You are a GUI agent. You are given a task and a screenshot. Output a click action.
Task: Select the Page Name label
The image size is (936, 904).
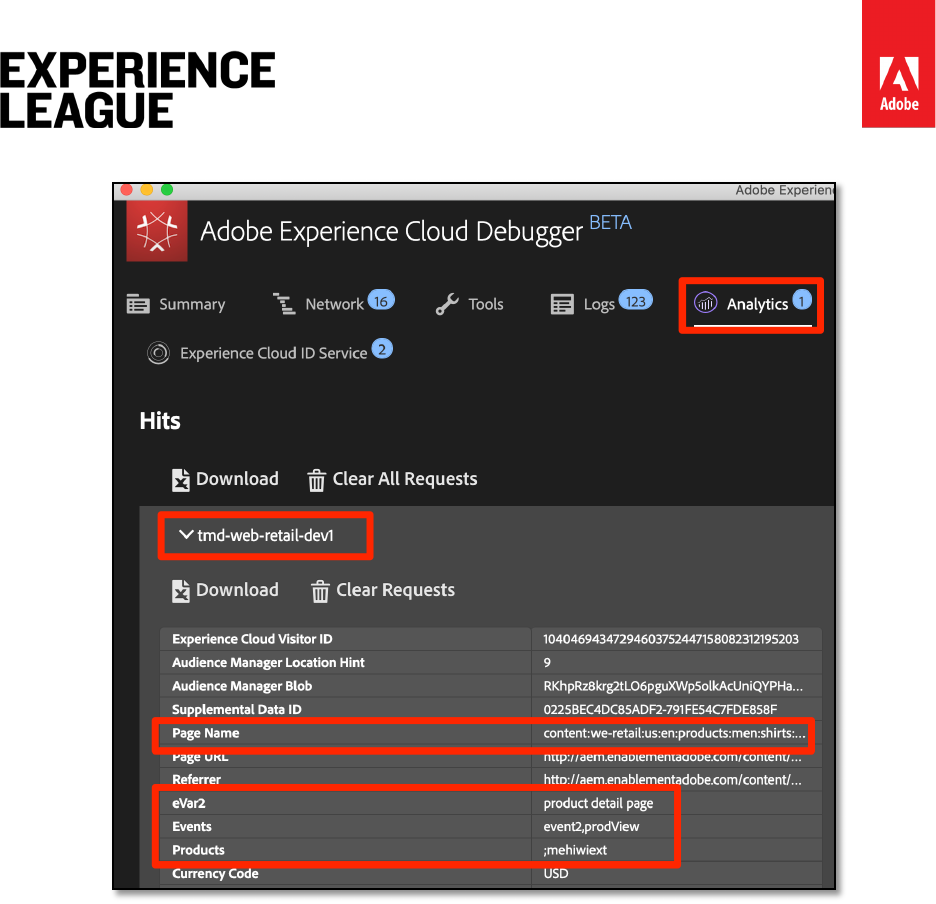click(205, 733)
